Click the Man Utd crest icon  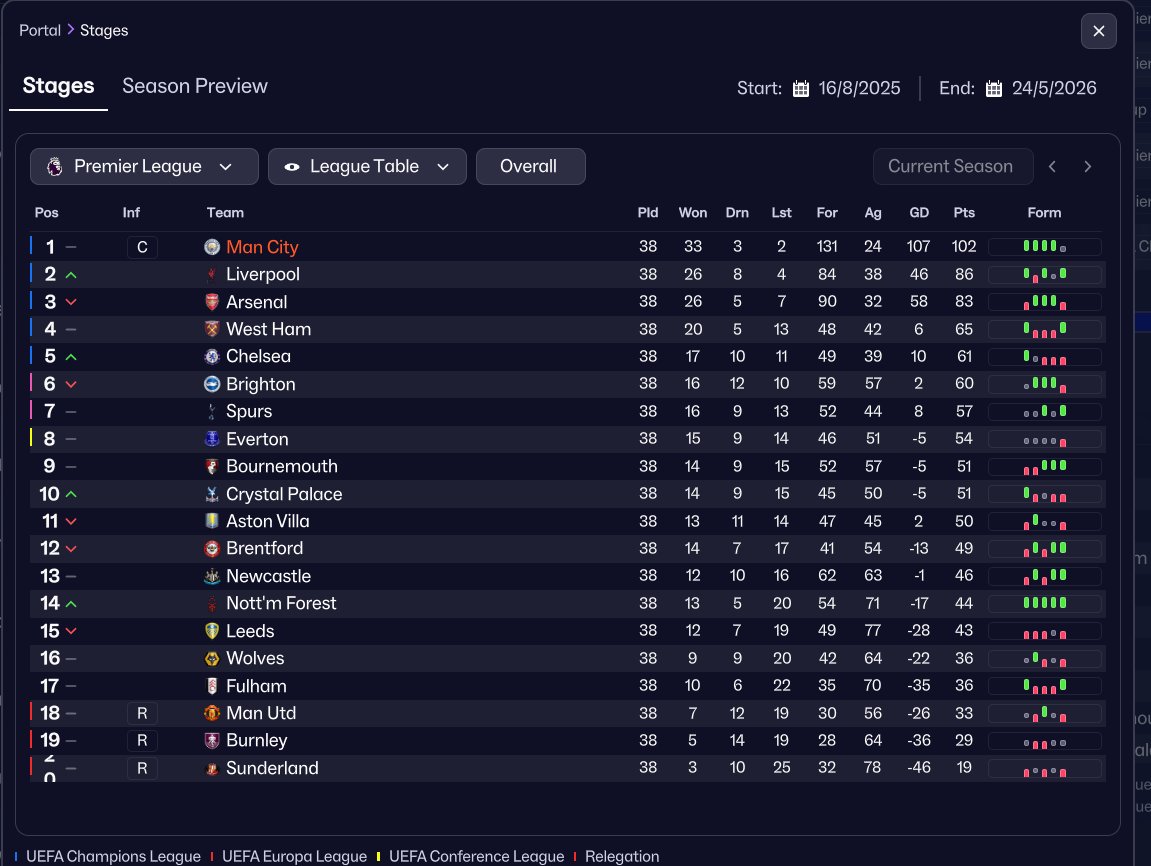[211, 713]
